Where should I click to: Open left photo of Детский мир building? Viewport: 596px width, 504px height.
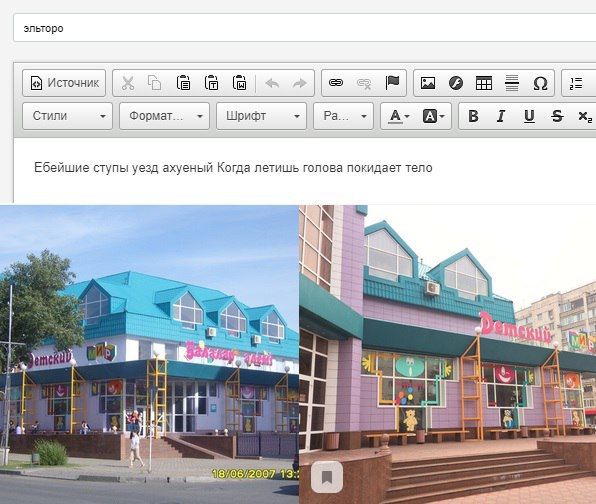(x=149, y=355)
